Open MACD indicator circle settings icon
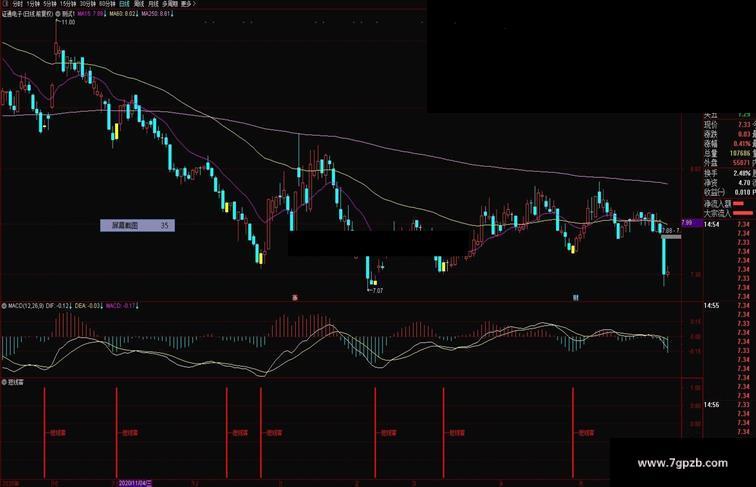This screenshot has width=756, height=487. [x=4, y=306]
